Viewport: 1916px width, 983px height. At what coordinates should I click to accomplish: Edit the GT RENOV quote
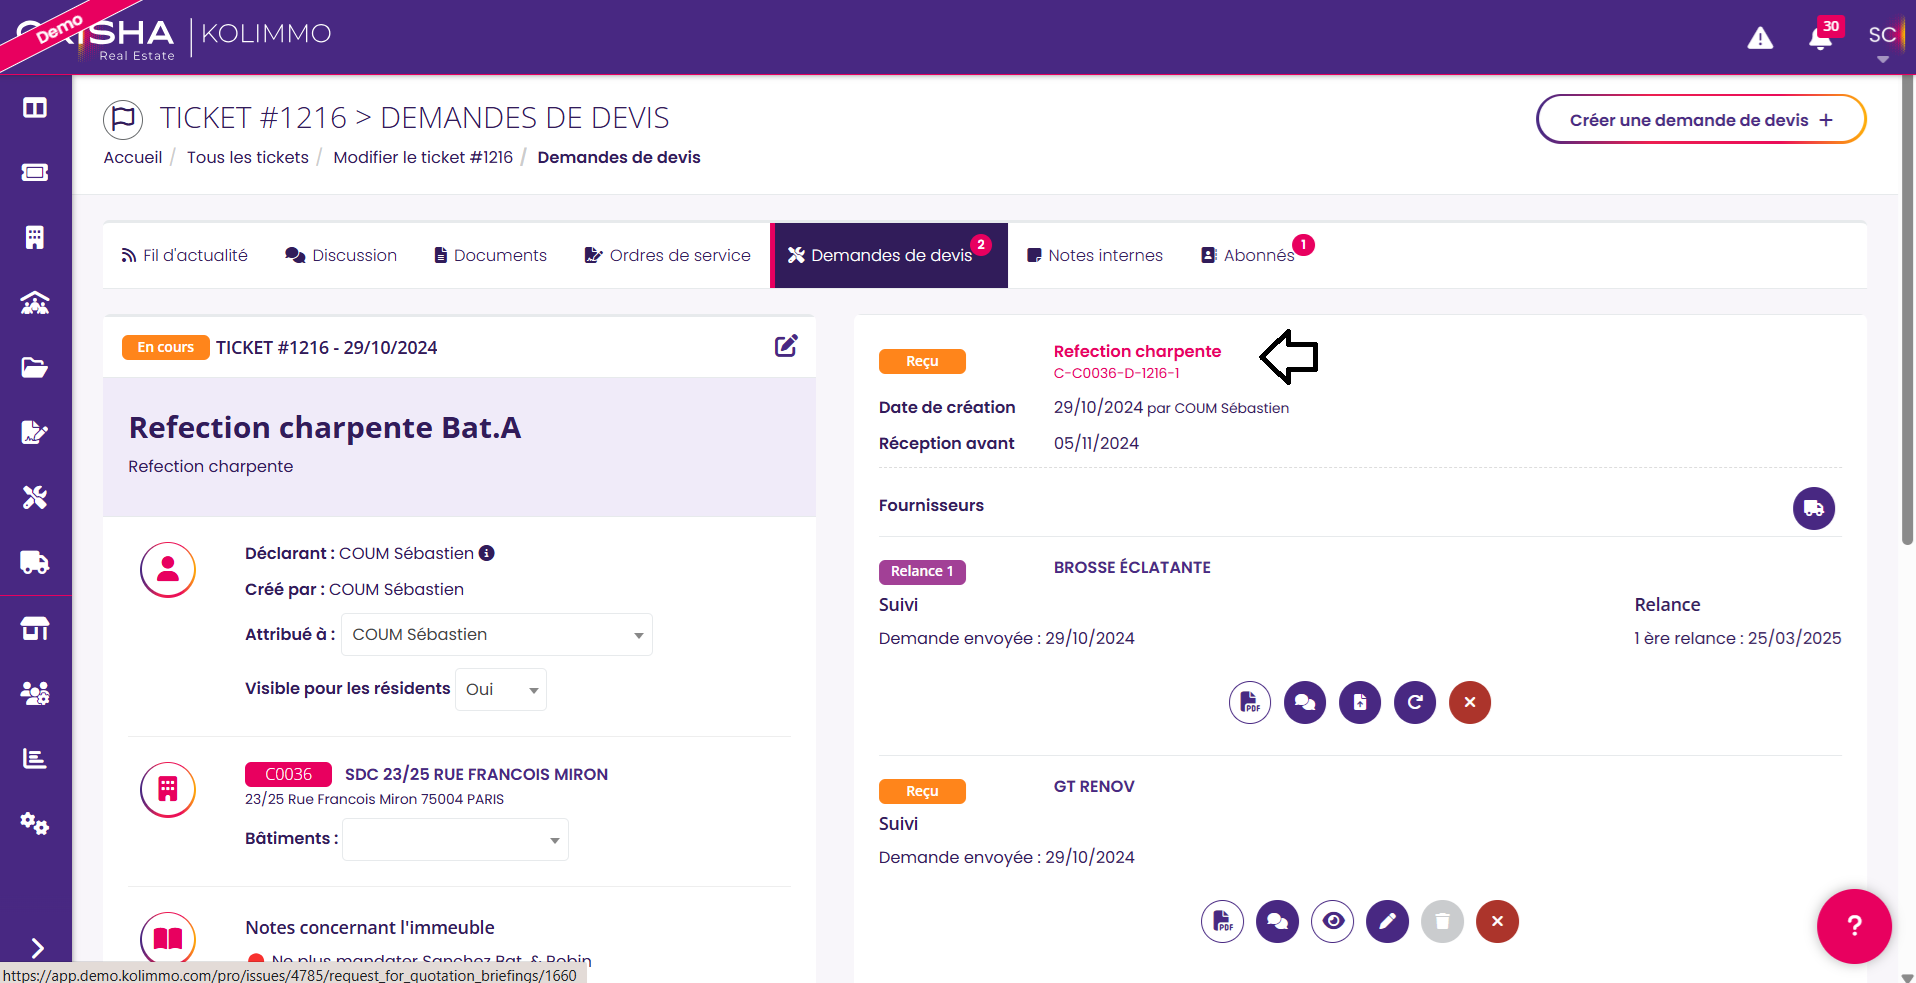point(1387,921)
